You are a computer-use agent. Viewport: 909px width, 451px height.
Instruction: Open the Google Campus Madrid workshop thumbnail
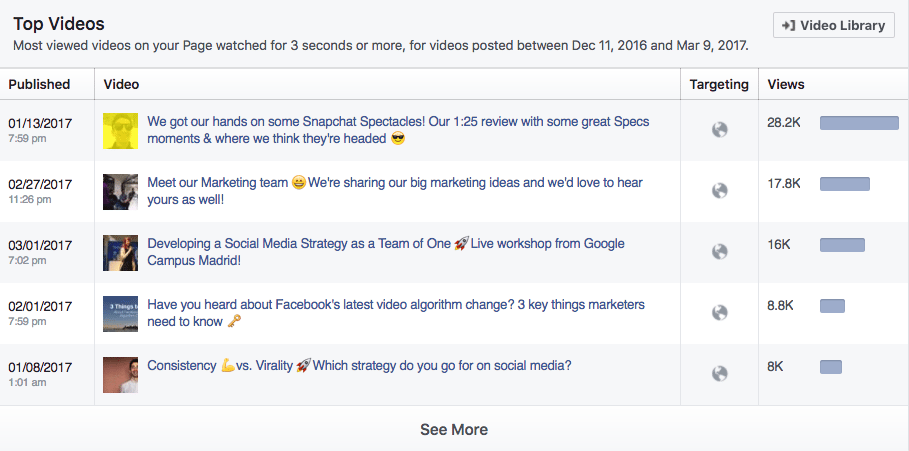pos(121,253)
